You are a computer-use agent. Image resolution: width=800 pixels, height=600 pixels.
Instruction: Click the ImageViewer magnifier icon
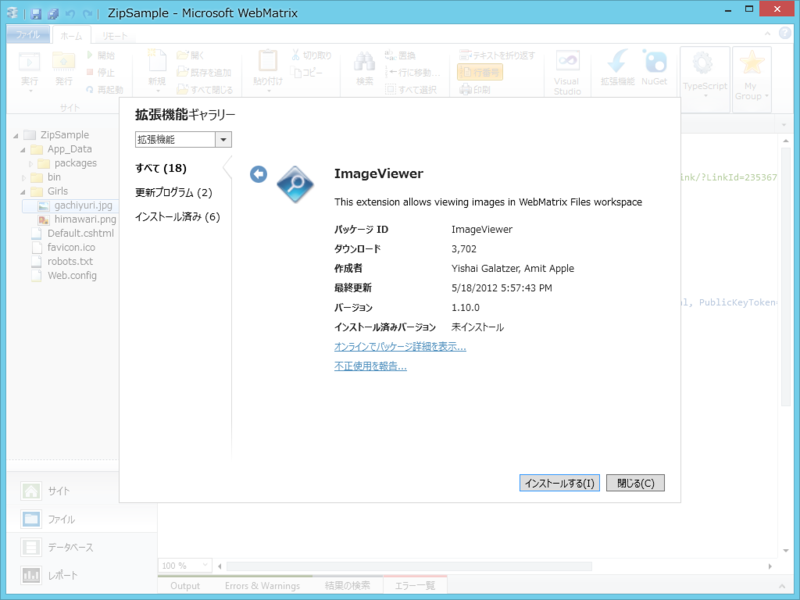295,184
